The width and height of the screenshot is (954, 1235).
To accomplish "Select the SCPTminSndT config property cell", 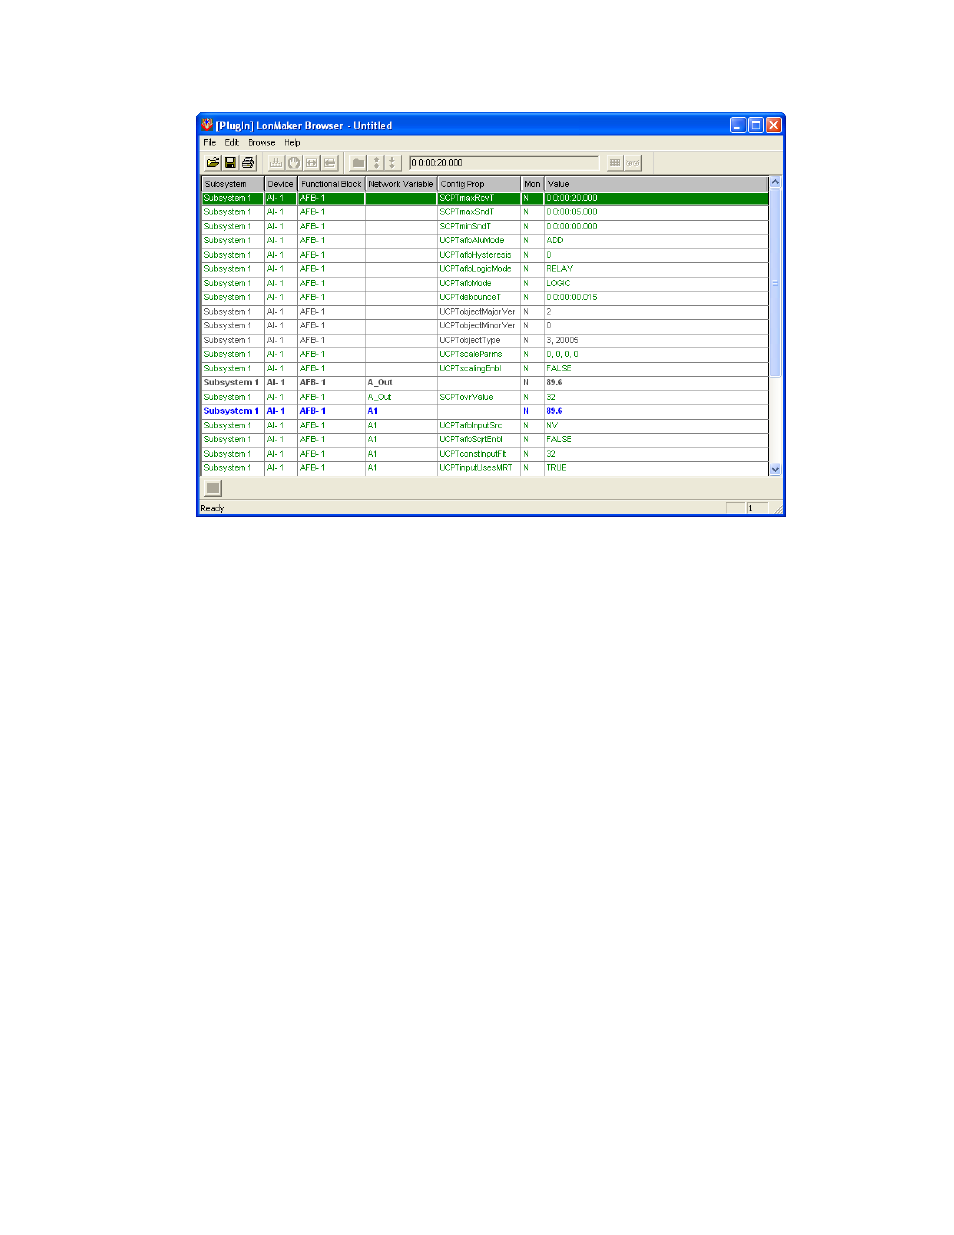I will (x=479, y=226).
